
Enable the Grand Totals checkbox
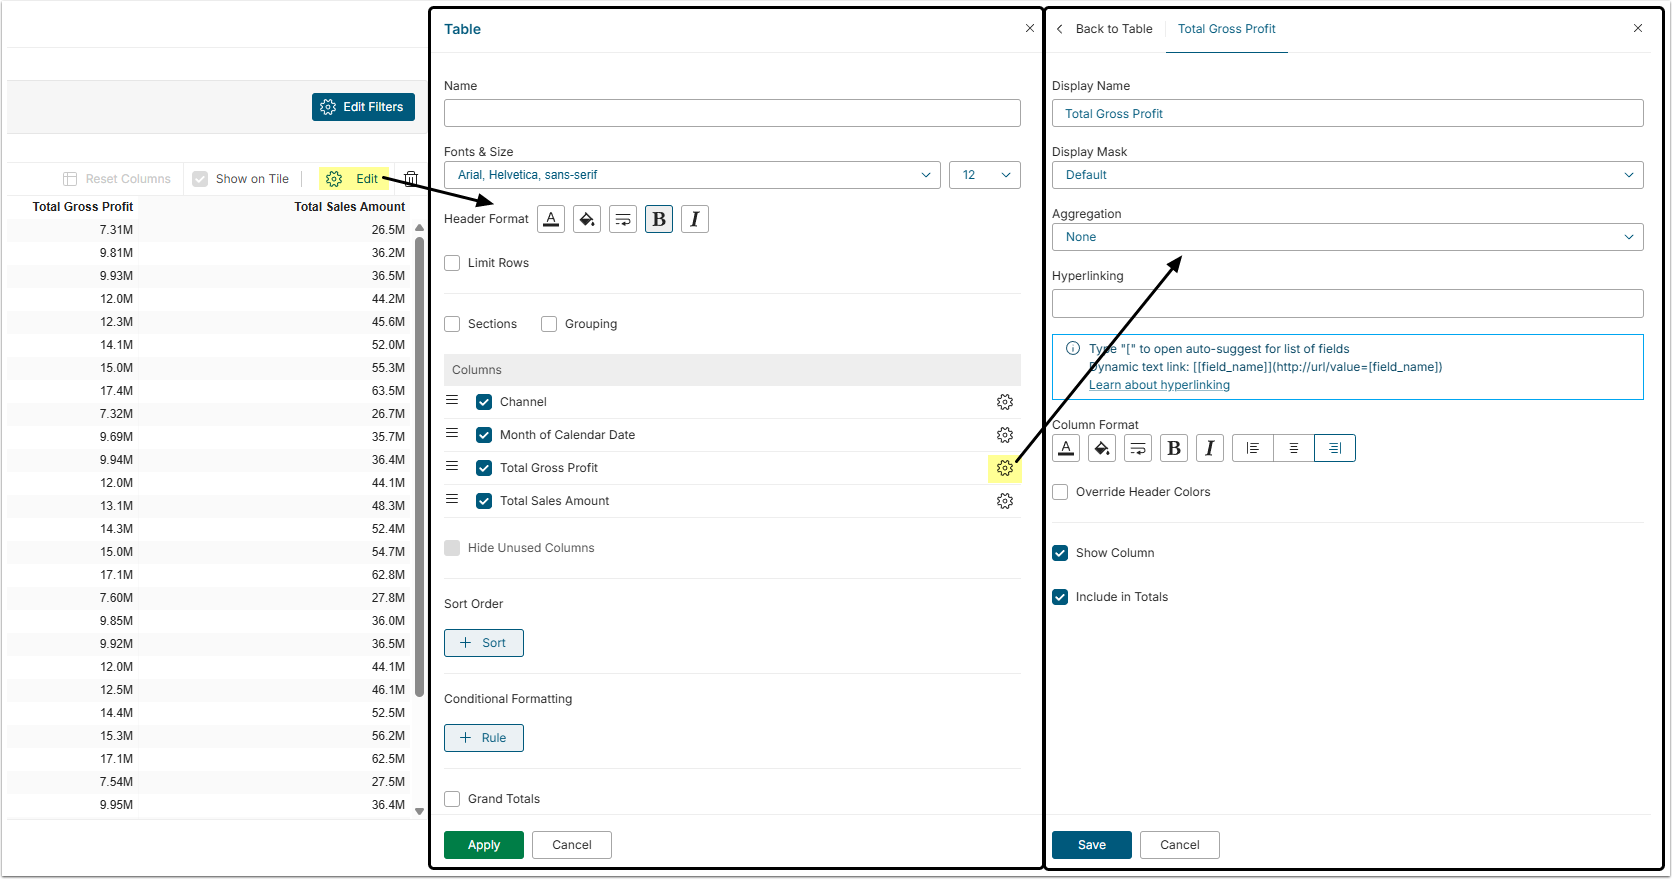pyautogui.click(x=452, y=799)
